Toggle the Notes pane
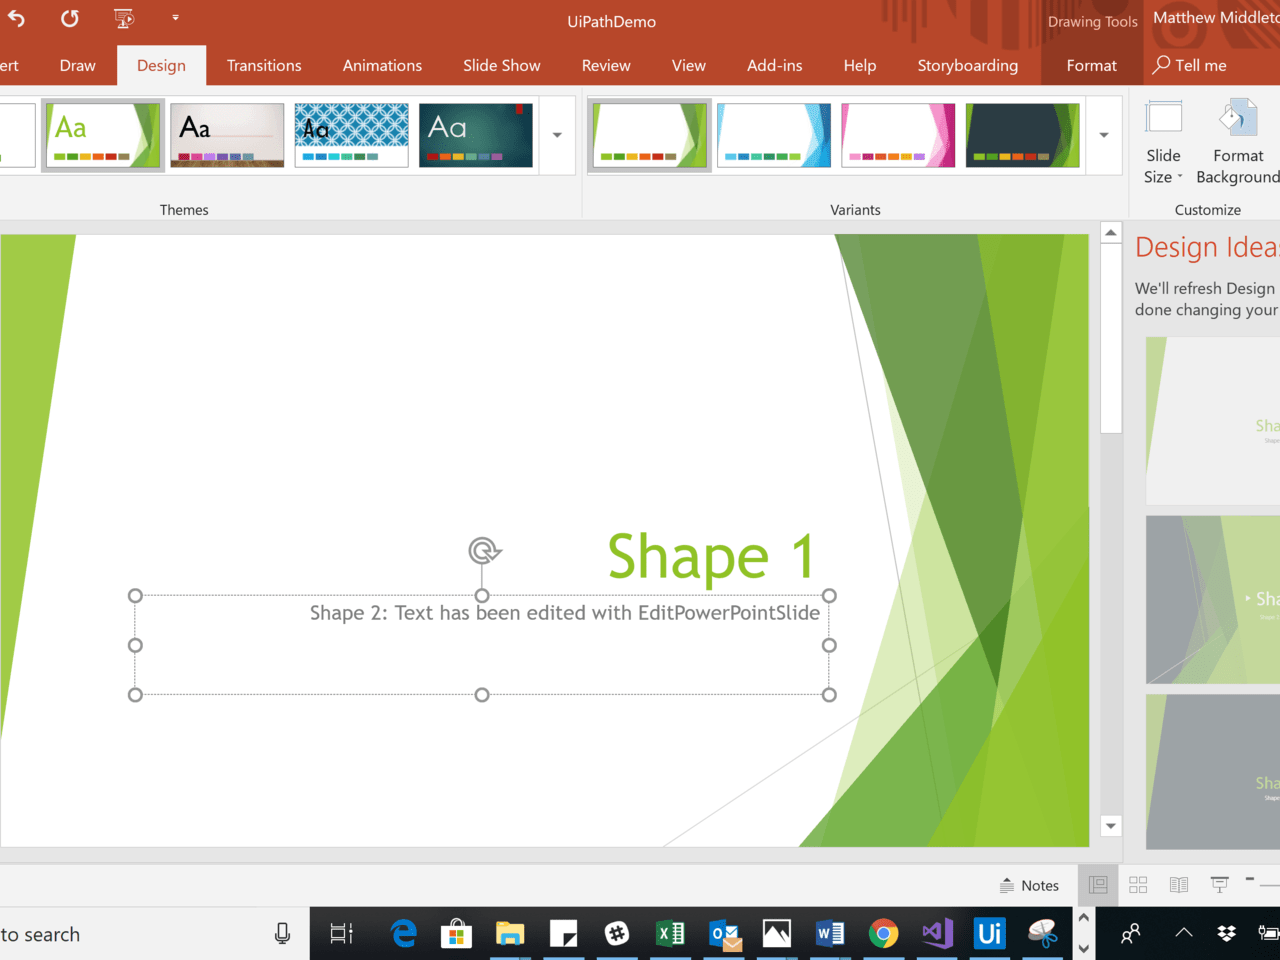 1030,884
